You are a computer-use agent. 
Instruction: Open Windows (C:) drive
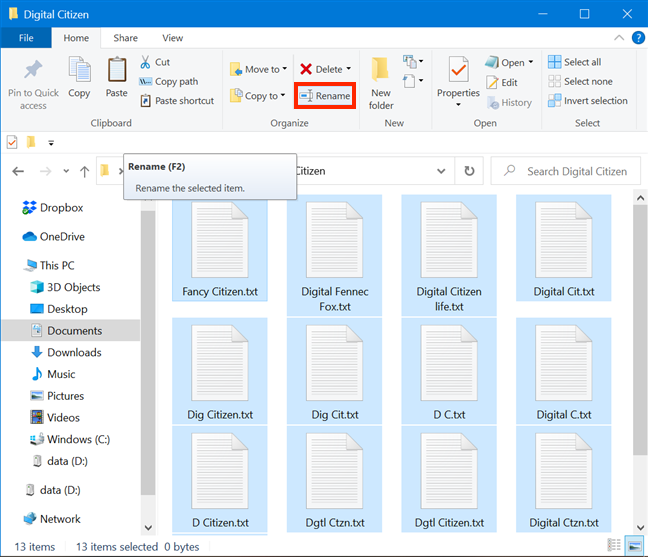[x=70, y=439]
